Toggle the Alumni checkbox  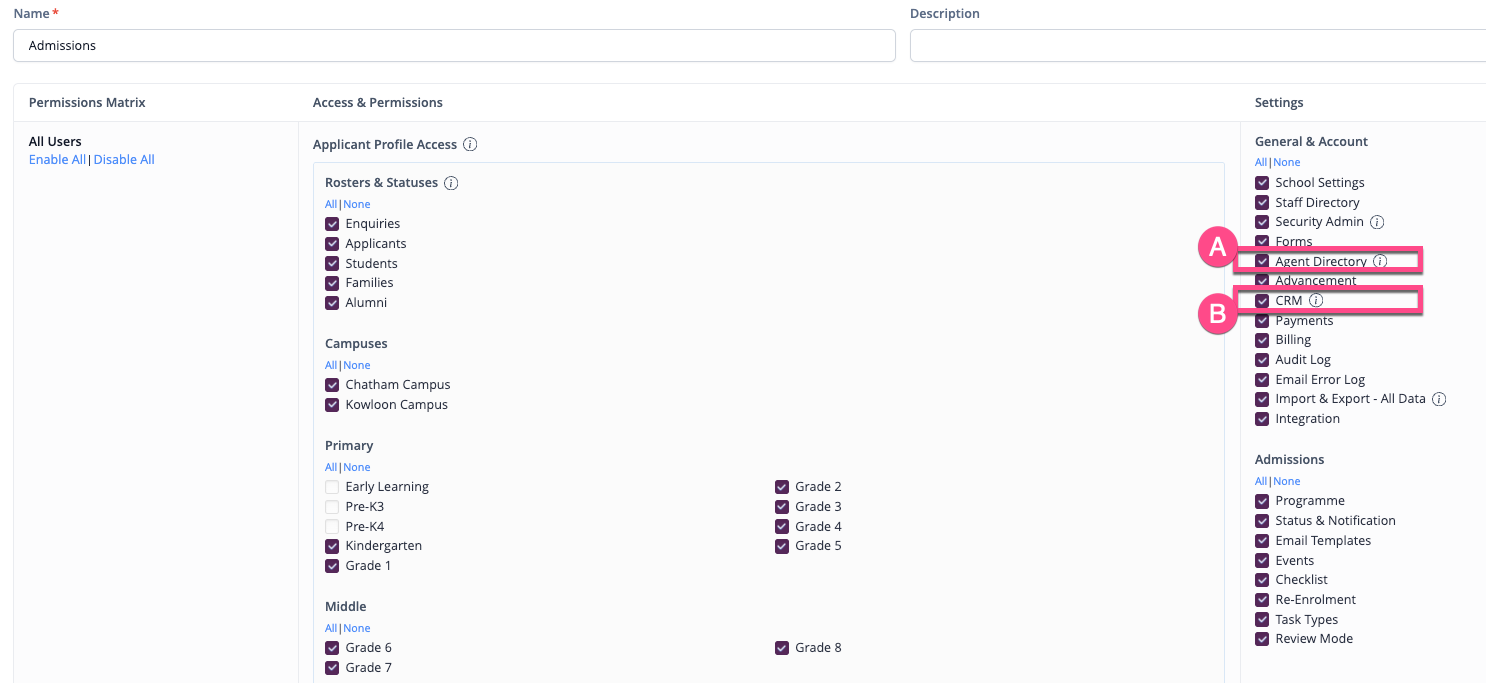(332, 303)
